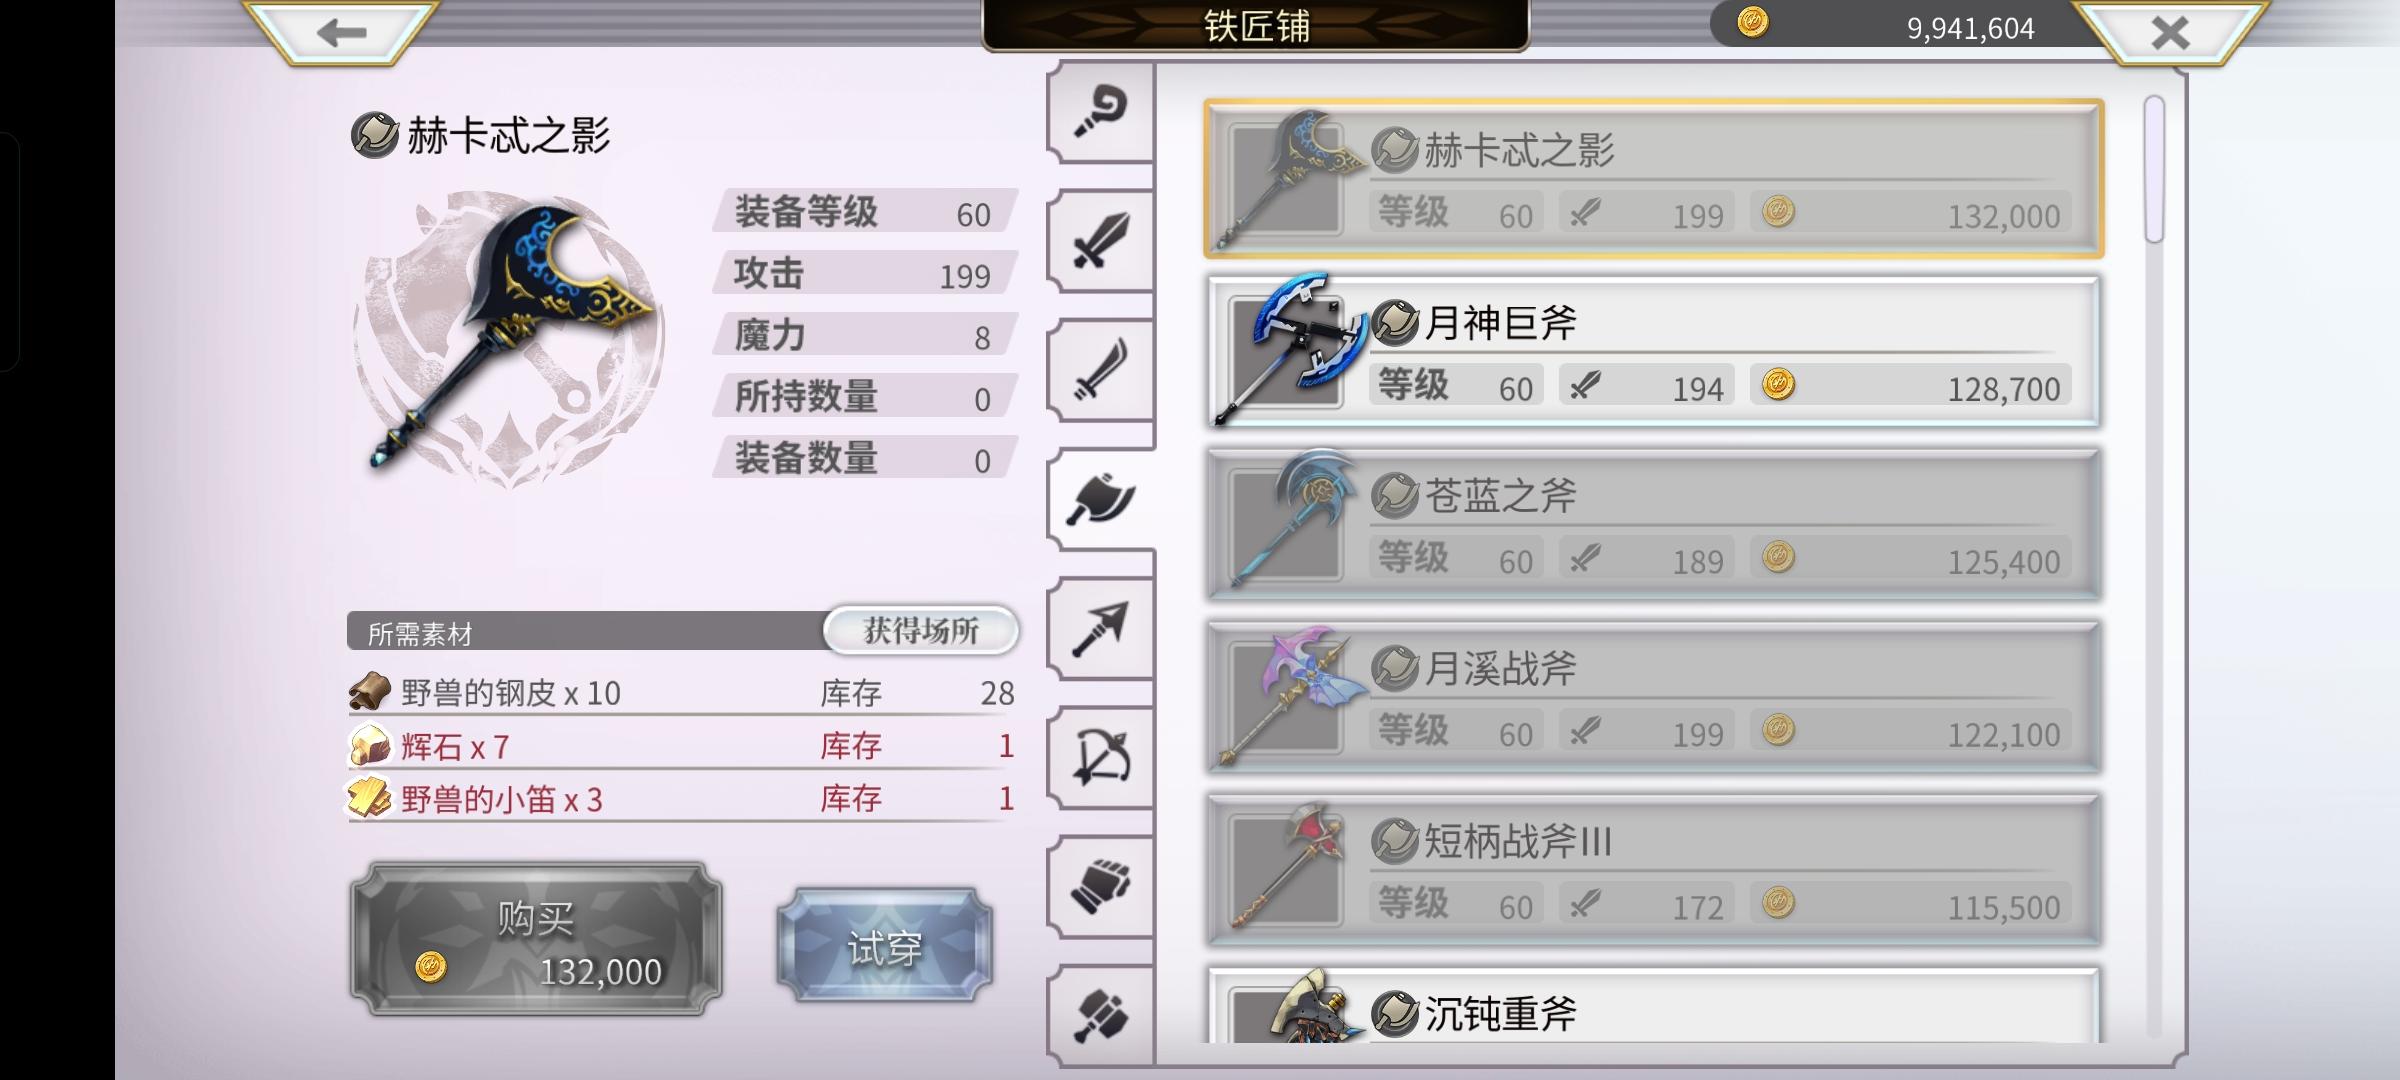Select 月溪战斧 in the weapon list
This screenshot has height=1080, width=2400.
tap(1652, 698)
